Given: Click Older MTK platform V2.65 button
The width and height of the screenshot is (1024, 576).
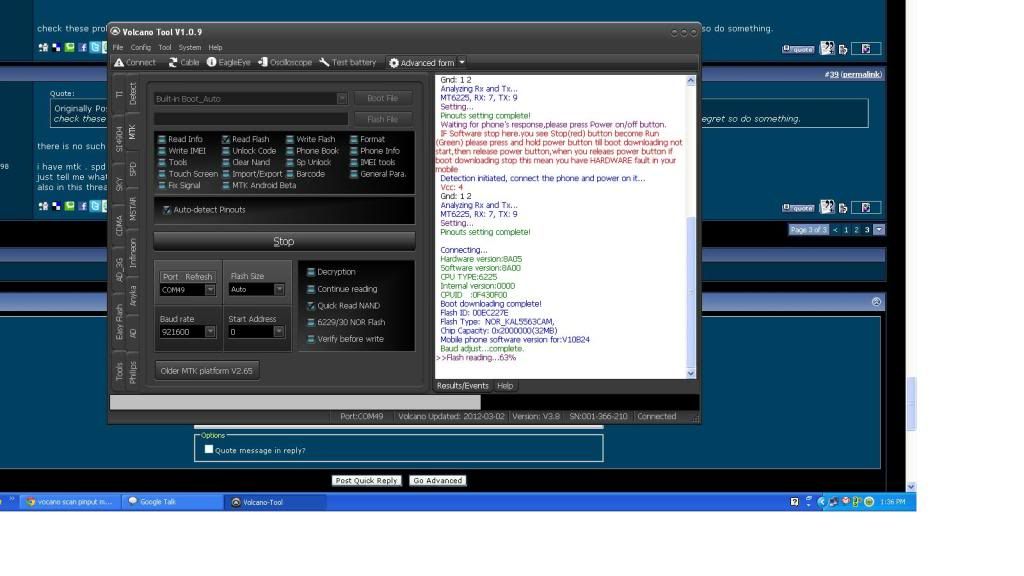Looking at the screenshot, I should [x=206, y=371].
